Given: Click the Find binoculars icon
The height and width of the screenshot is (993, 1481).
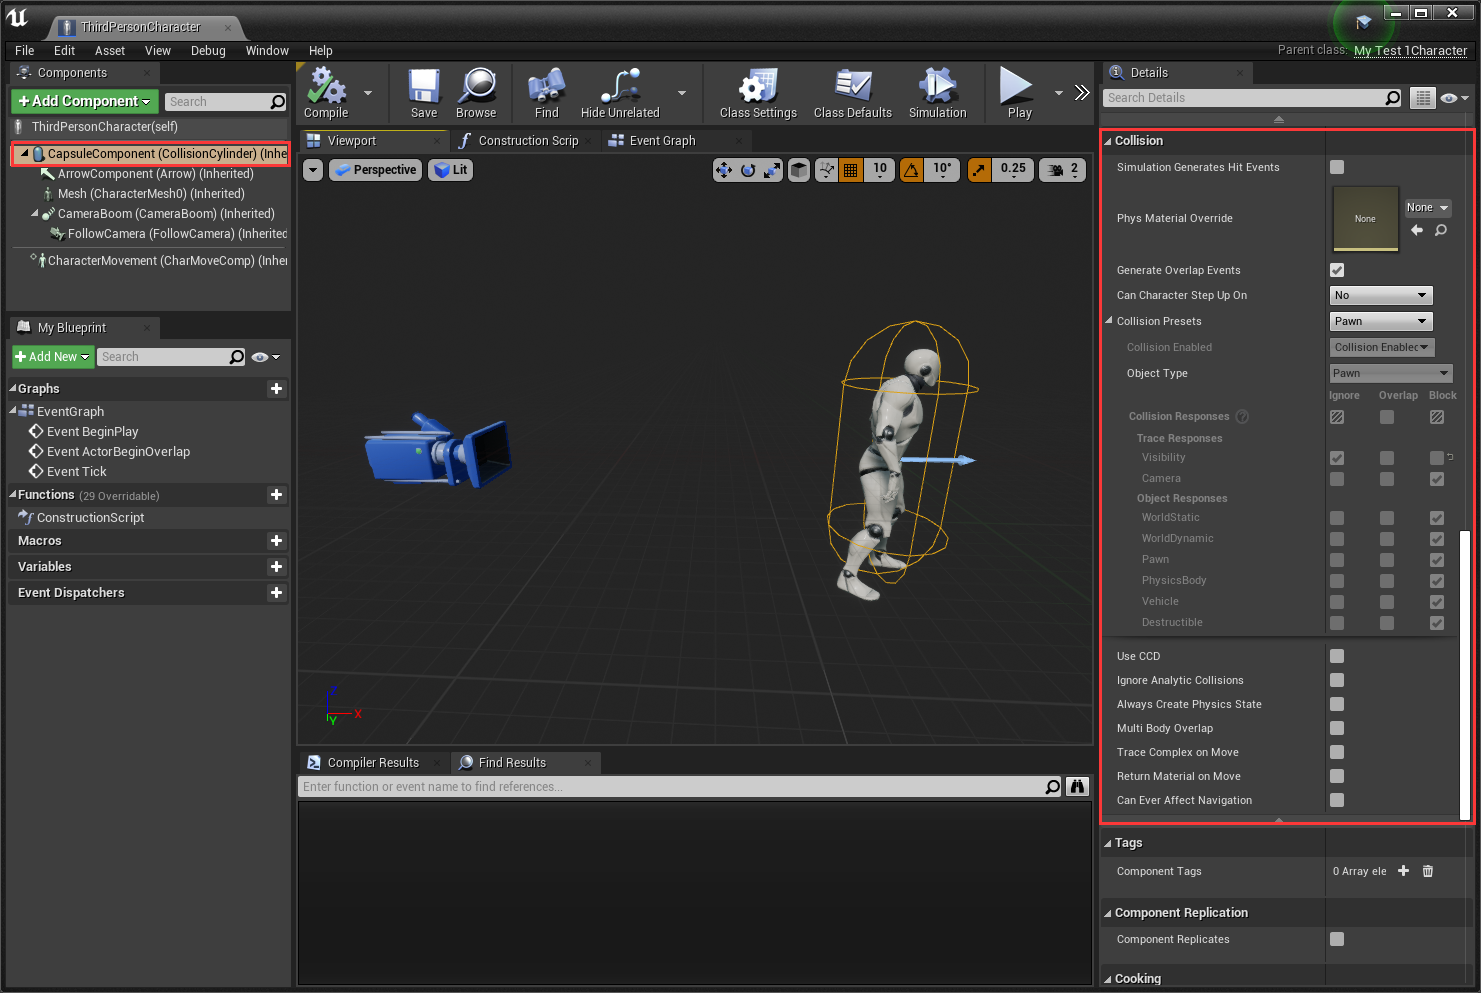Looking at the screenshot, I should click(x=546, y=88).
